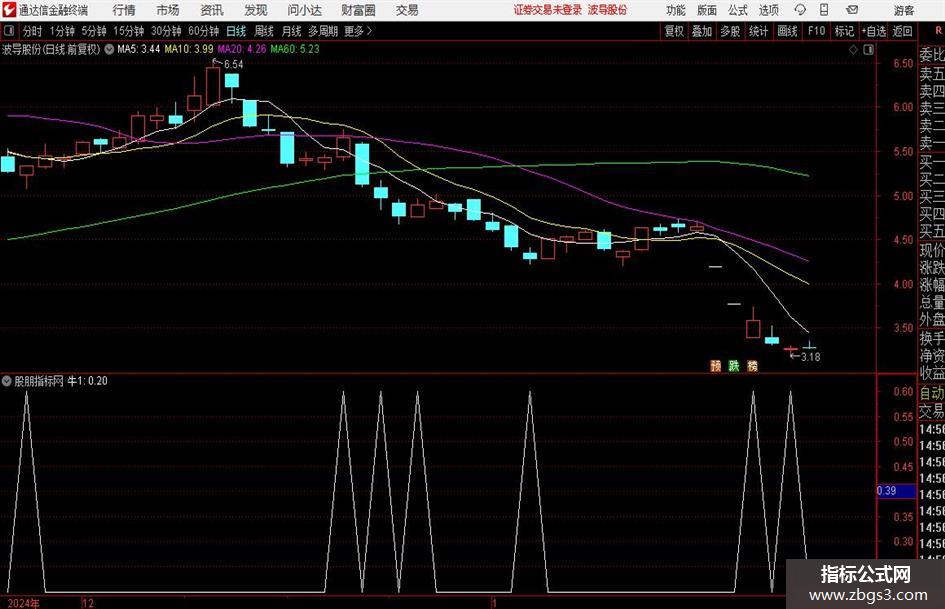Open the 版面 menu
Viewport: 945px width, 609px height.
click(707, 10)
